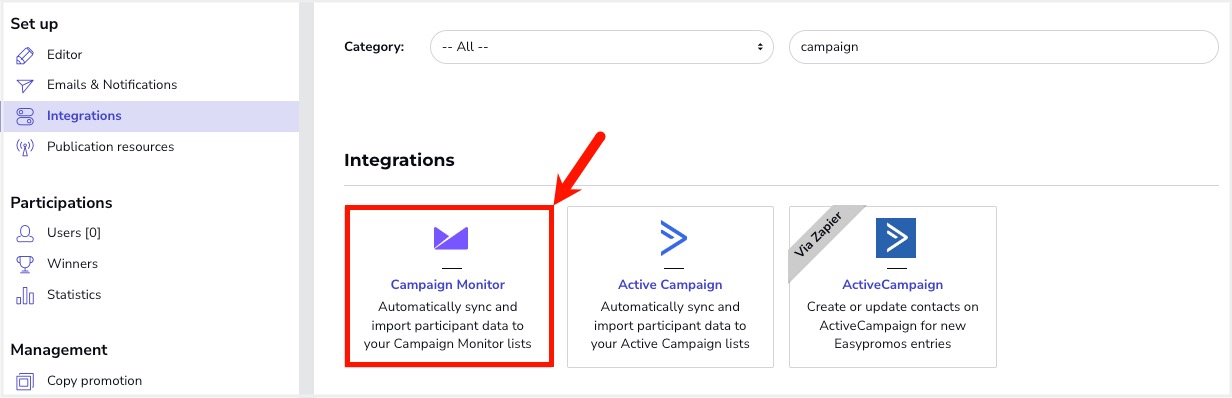This screenshot has width=1232, height=398.
Task: Click the Publication resources broadcast icon
Action: pyautogui.click(x=26, y=147)
